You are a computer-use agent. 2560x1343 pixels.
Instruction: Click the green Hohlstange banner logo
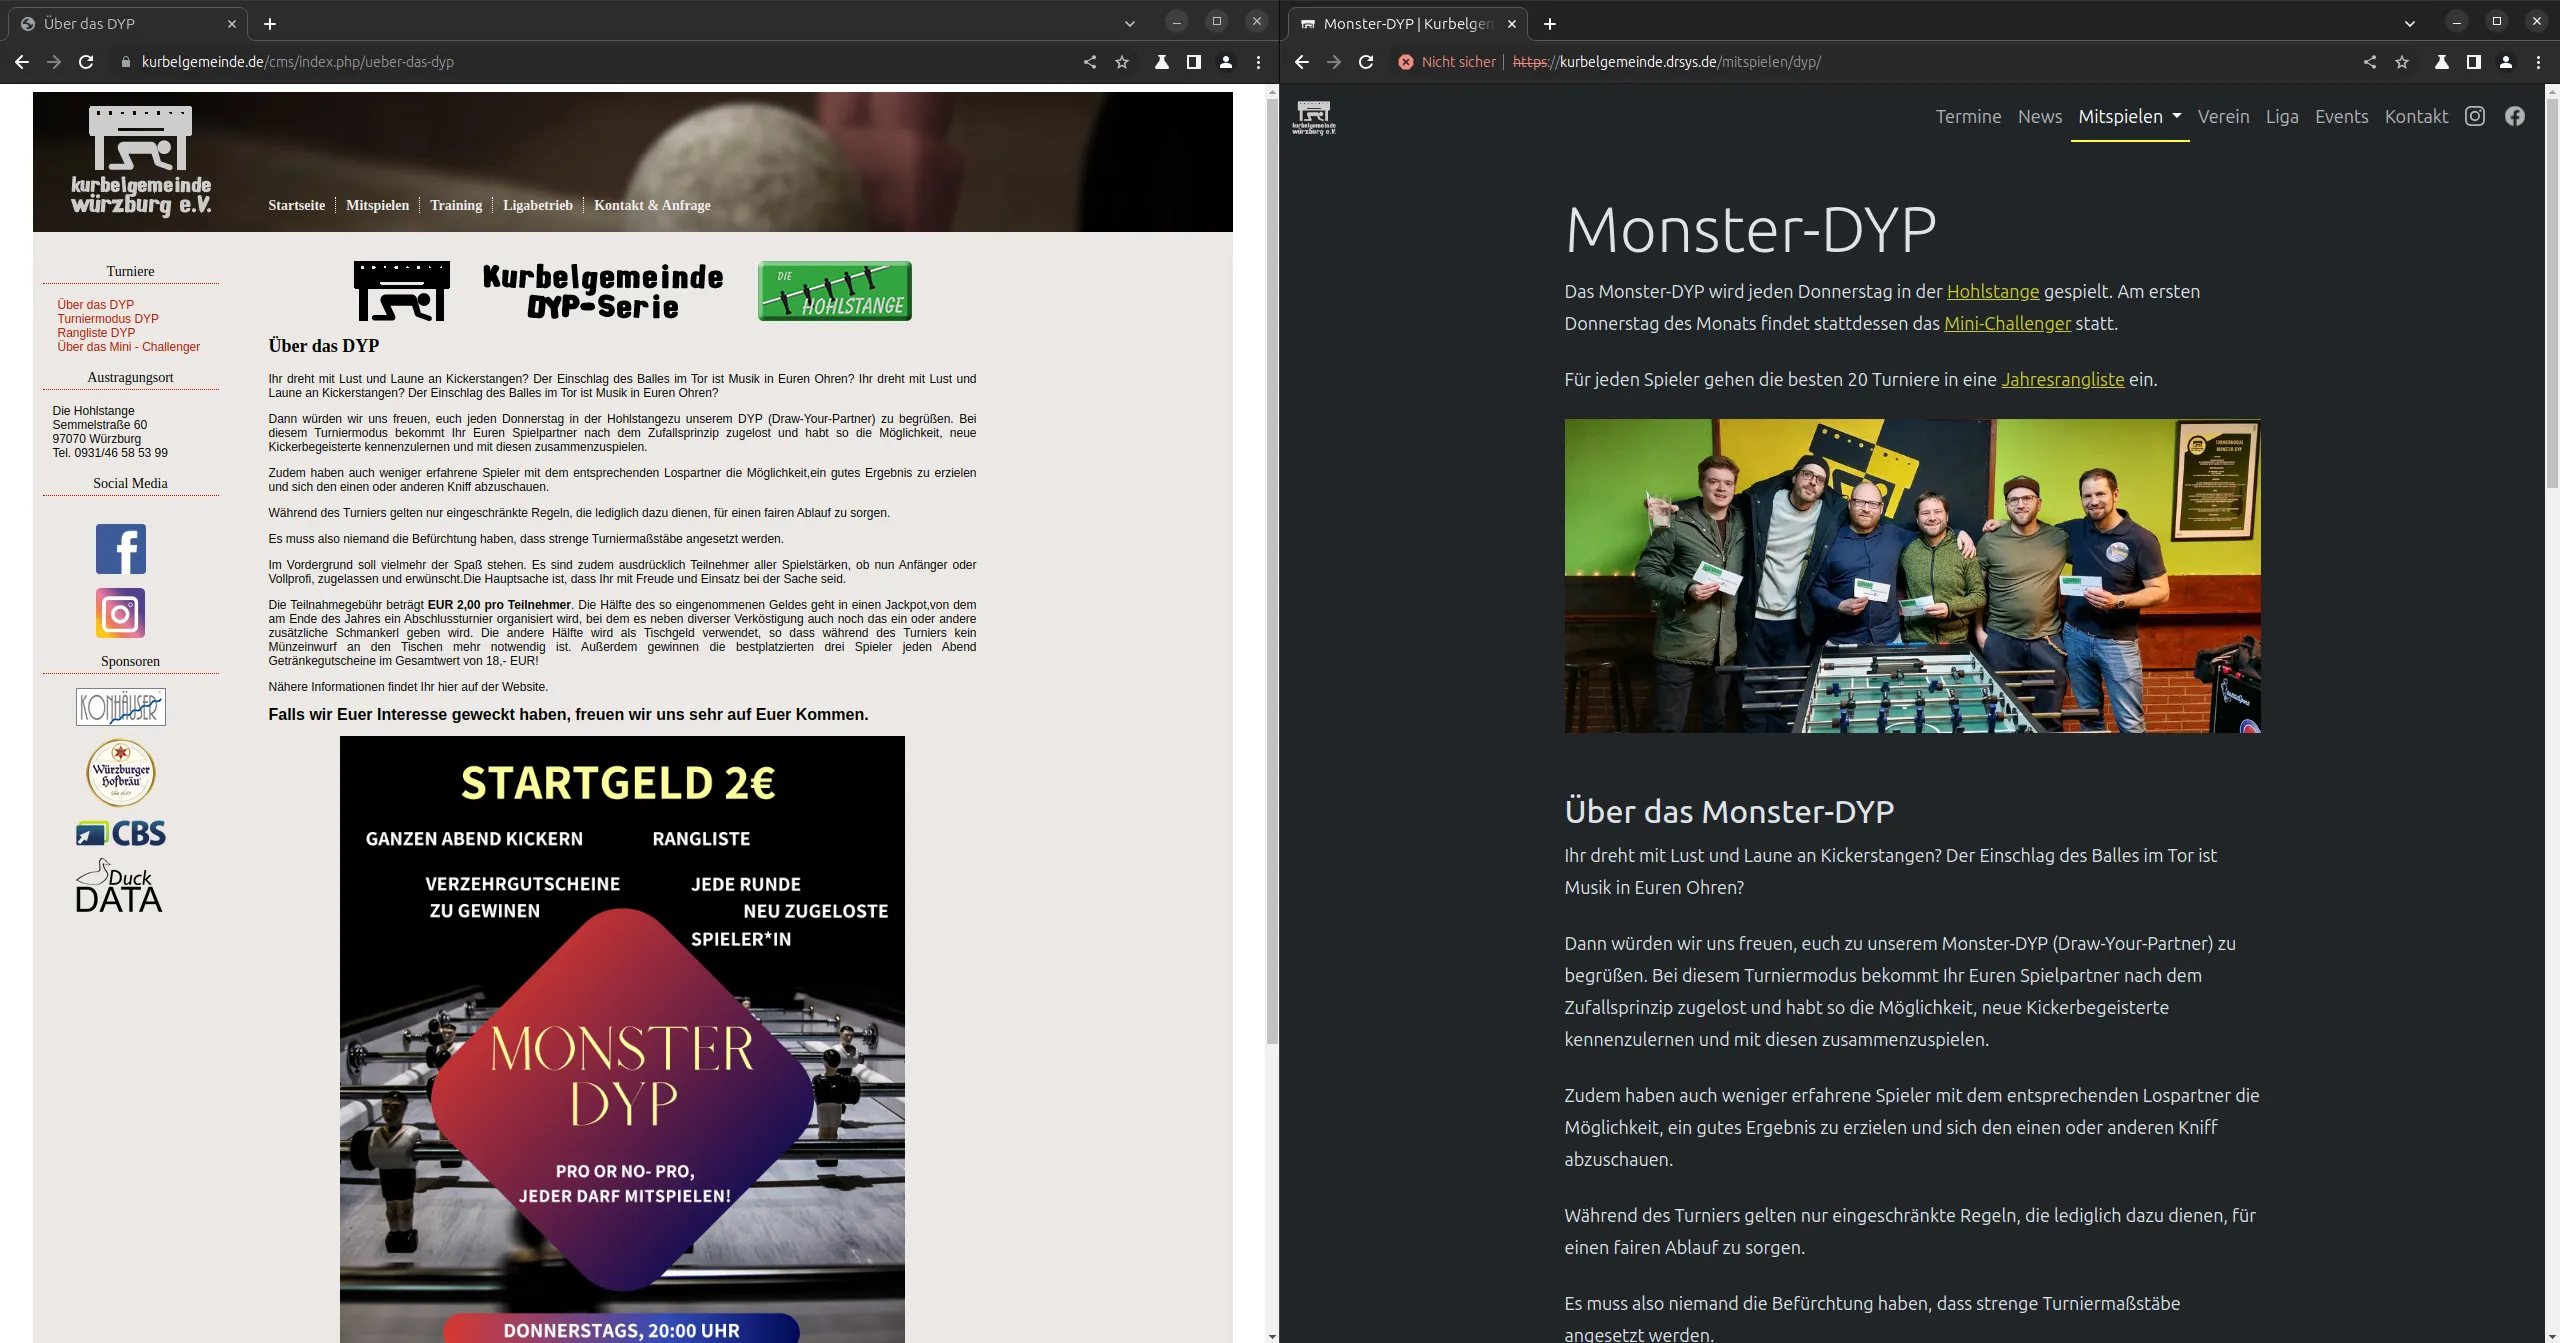pos(834,291)
